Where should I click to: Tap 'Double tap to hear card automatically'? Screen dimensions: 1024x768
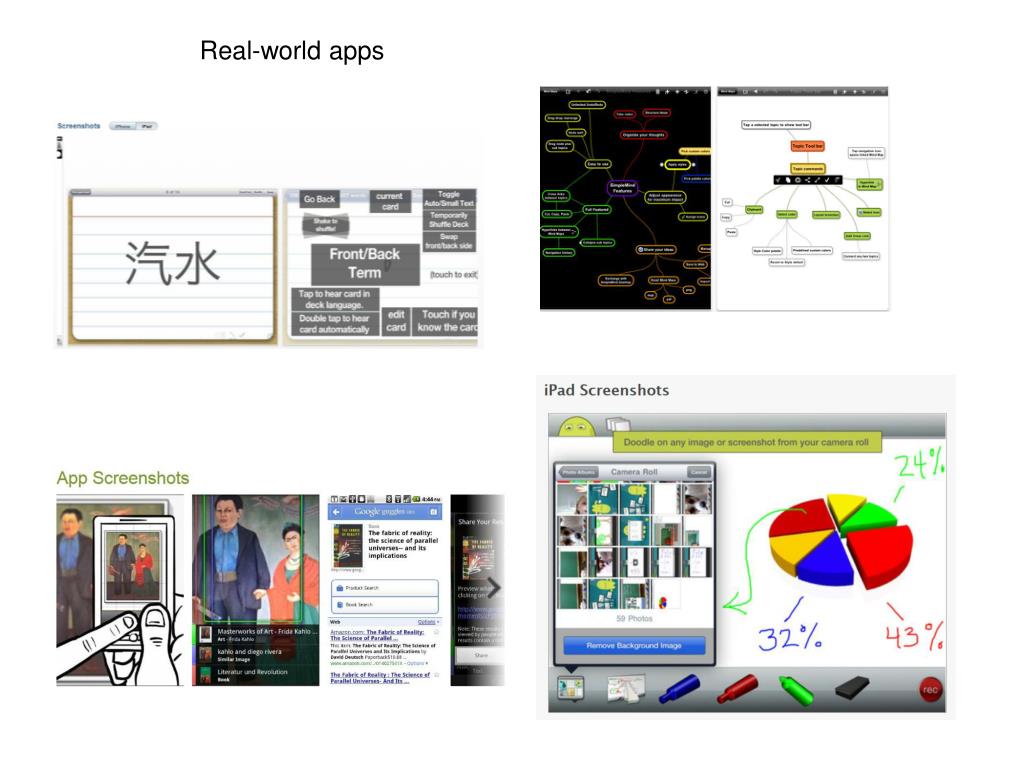[x=334, y=323]
